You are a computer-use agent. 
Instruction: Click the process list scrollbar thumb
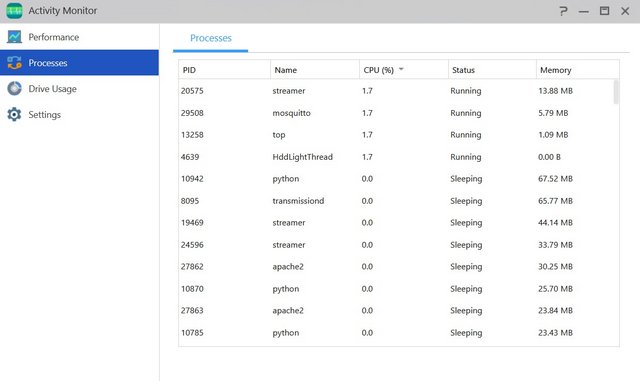pos(616,92)
